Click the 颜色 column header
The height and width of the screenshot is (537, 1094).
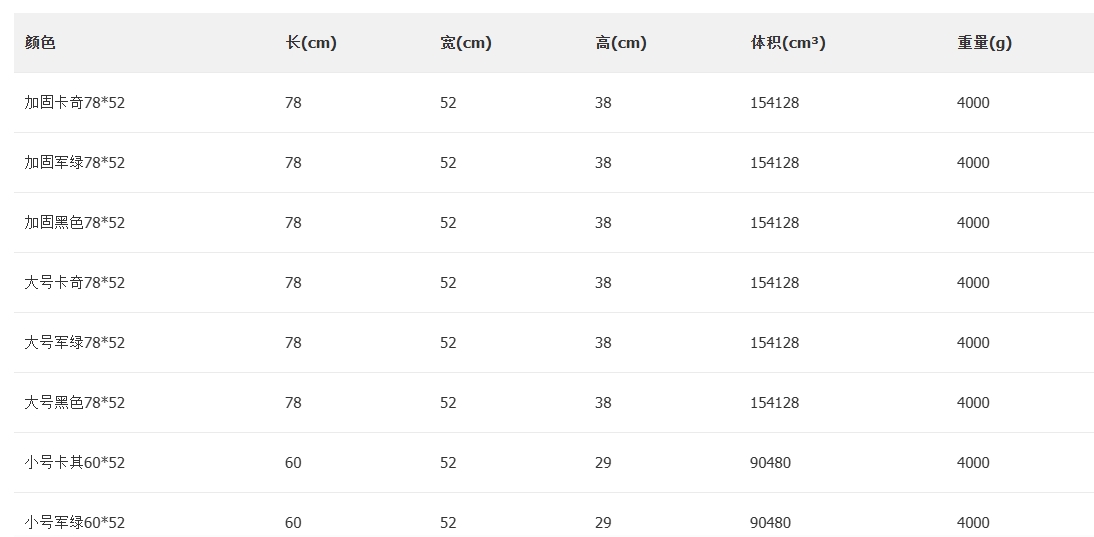coord(40,43)
